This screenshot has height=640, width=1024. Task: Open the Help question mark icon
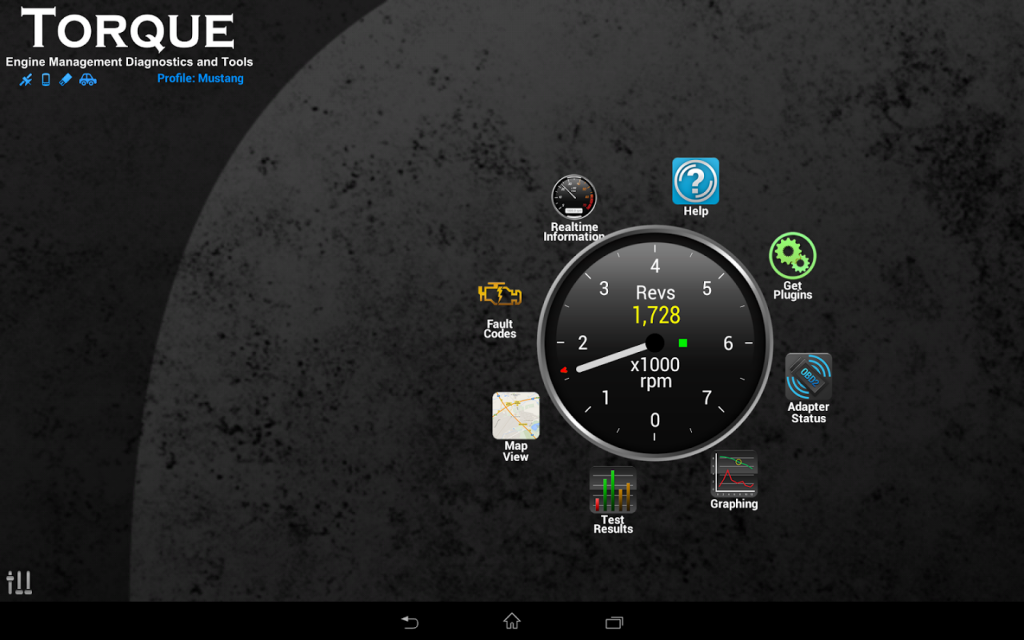696,181
